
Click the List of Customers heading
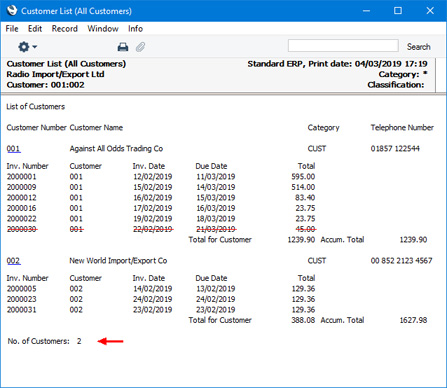36,107
